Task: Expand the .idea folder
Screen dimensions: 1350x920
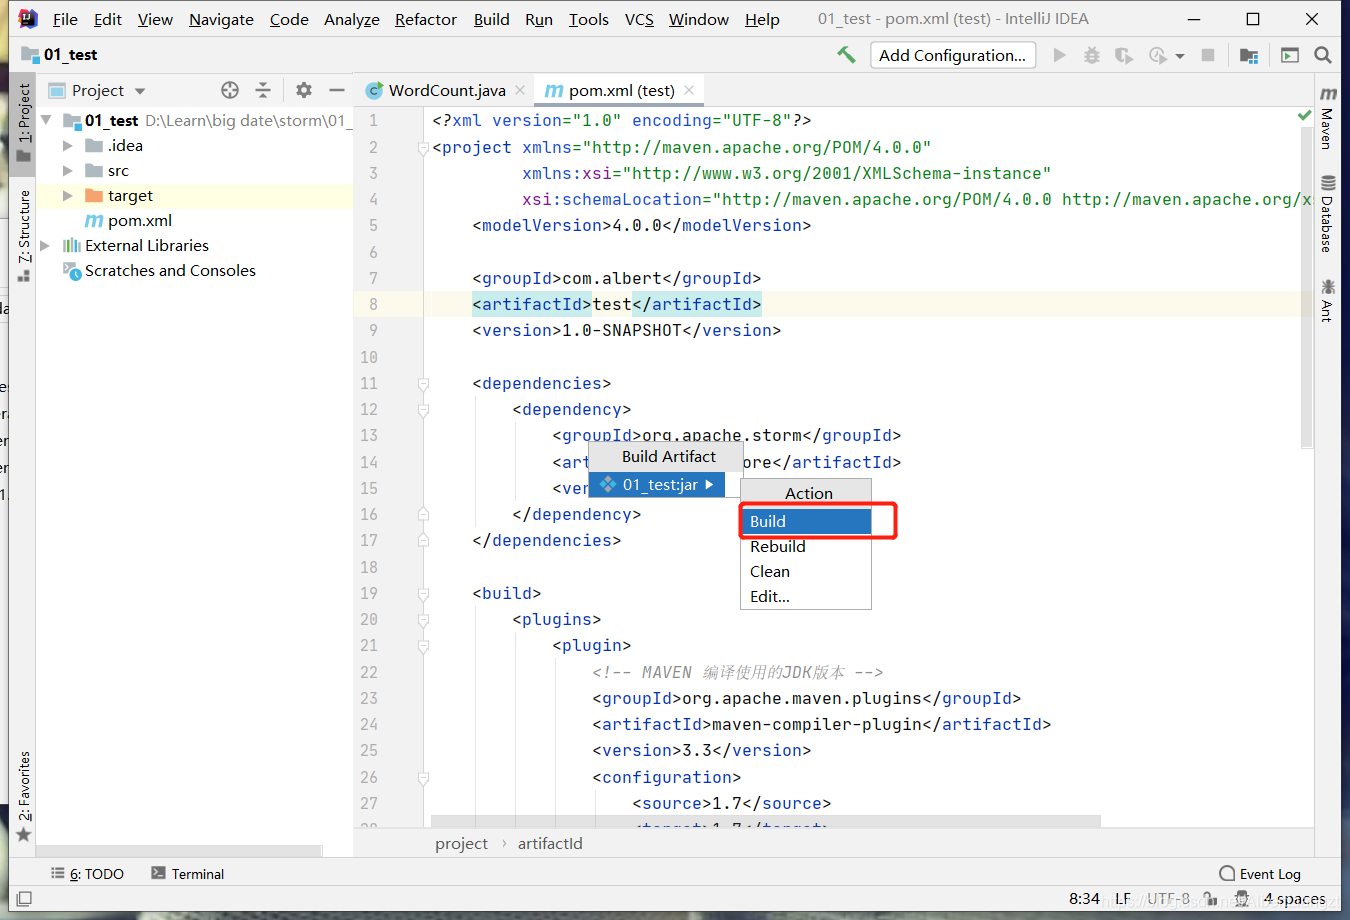Action: pos(68,145)
